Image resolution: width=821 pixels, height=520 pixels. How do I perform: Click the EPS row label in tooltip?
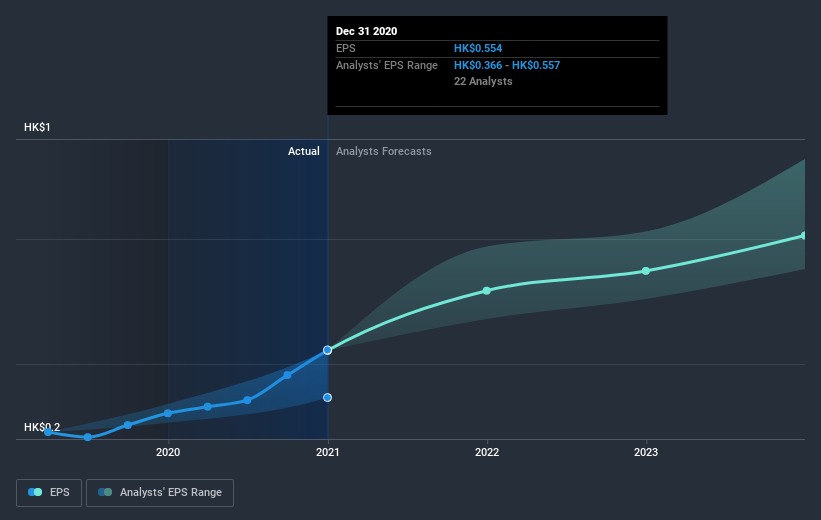click(x=346, y=48)
